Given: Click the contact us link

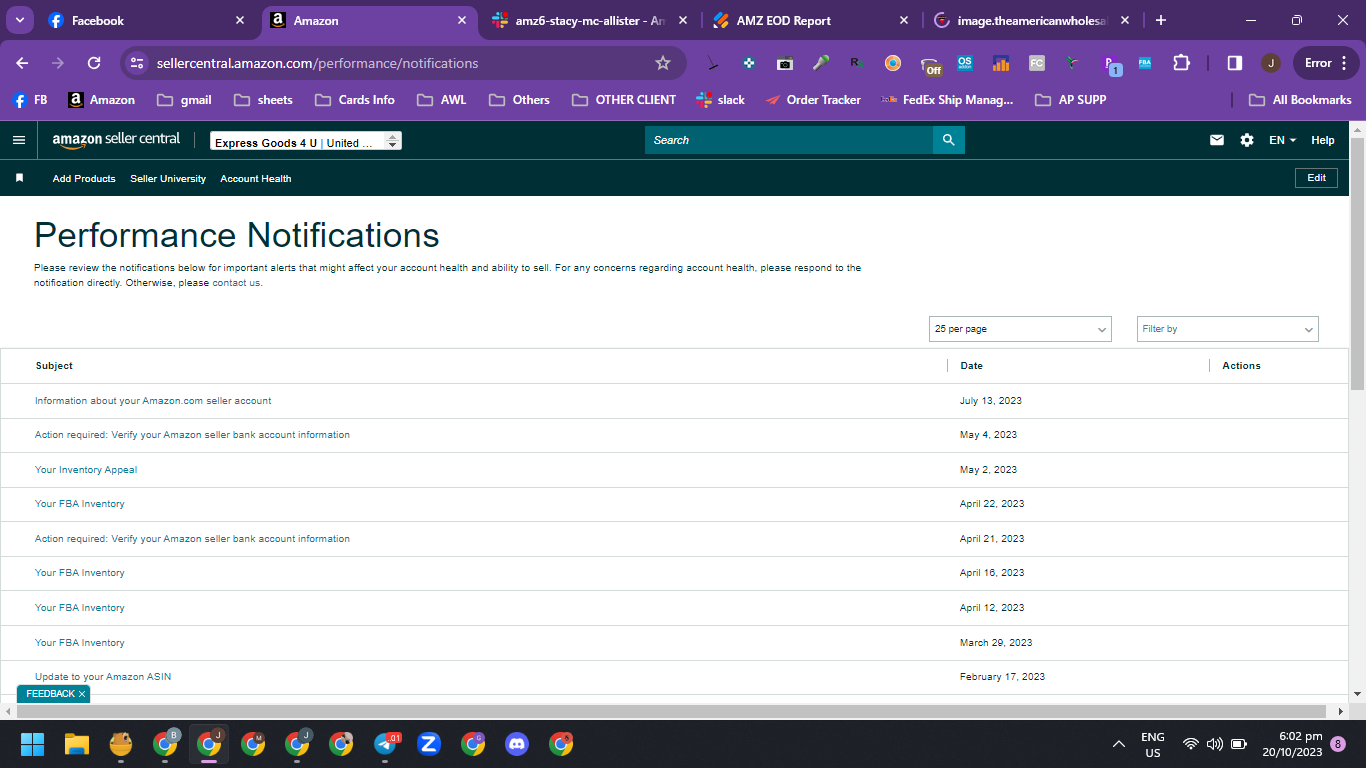Looking at the screenshot, I should point(236,283).
